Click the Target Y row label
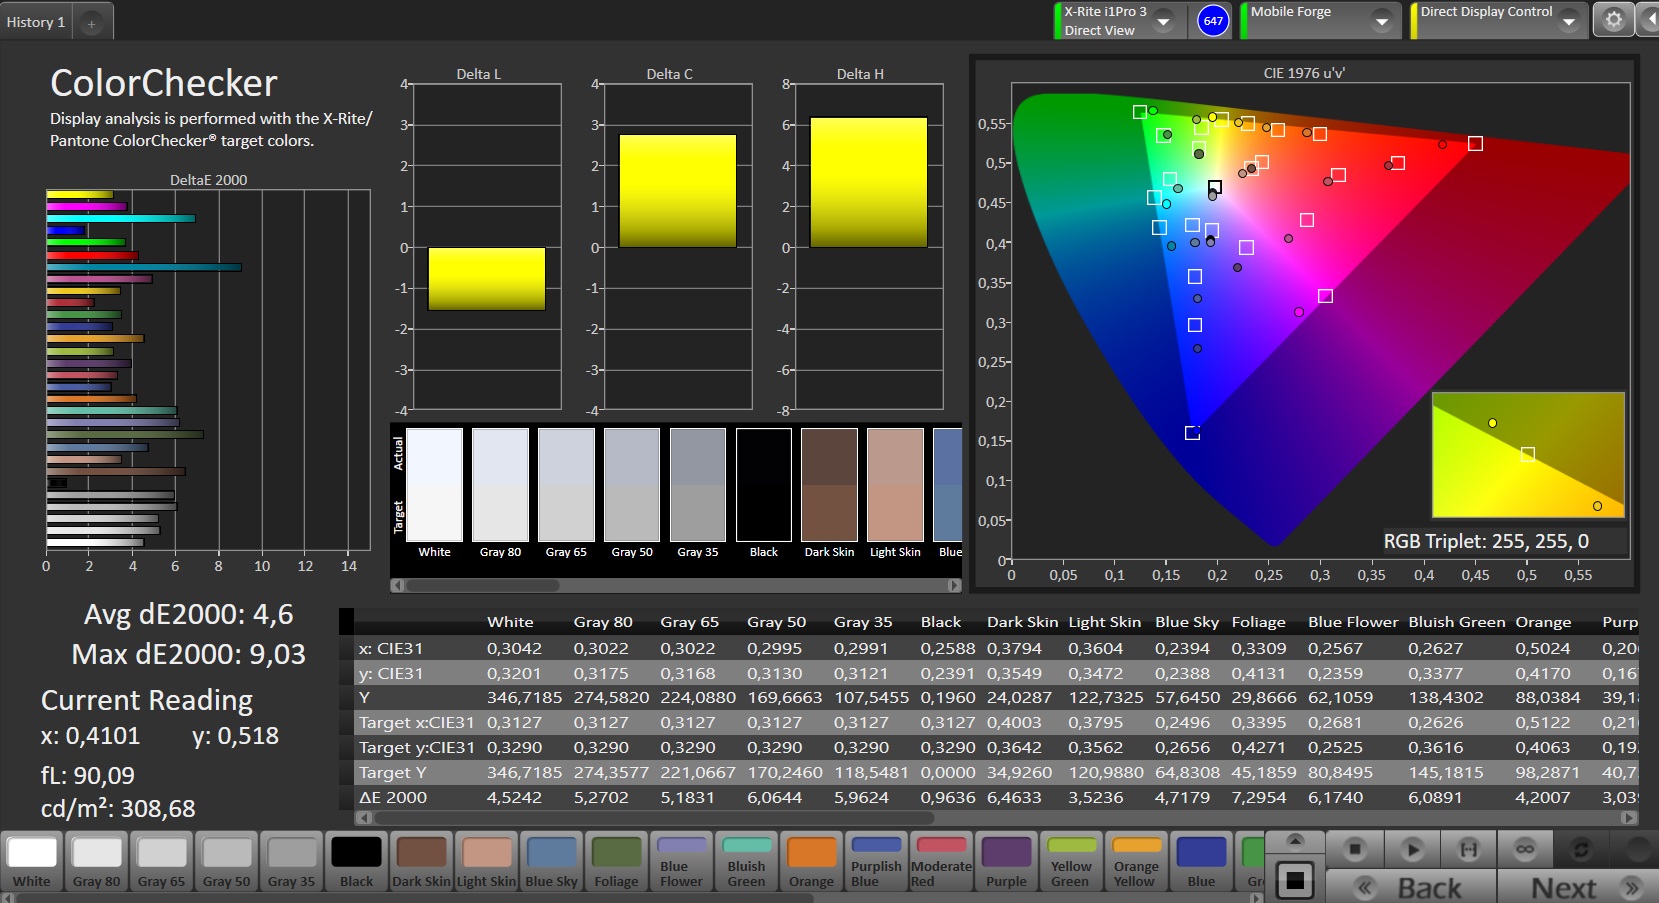 pos(393,773)
